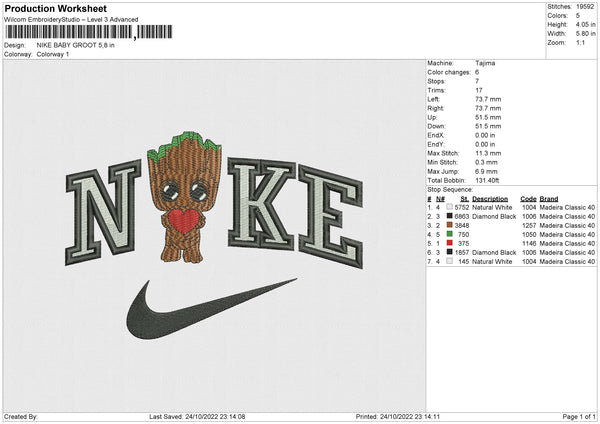Click the Height value '4.05 in'
This screenshot has height=424, width=600.
tap(585, 24)
